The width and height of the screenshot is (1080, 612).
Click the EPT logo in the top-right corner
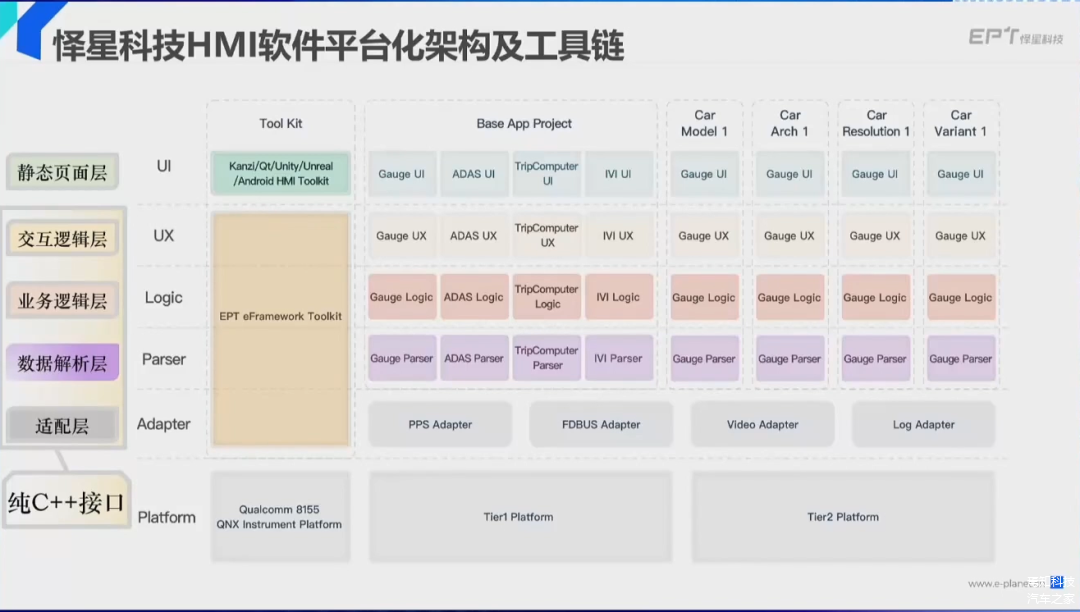tap(1016, 37)
